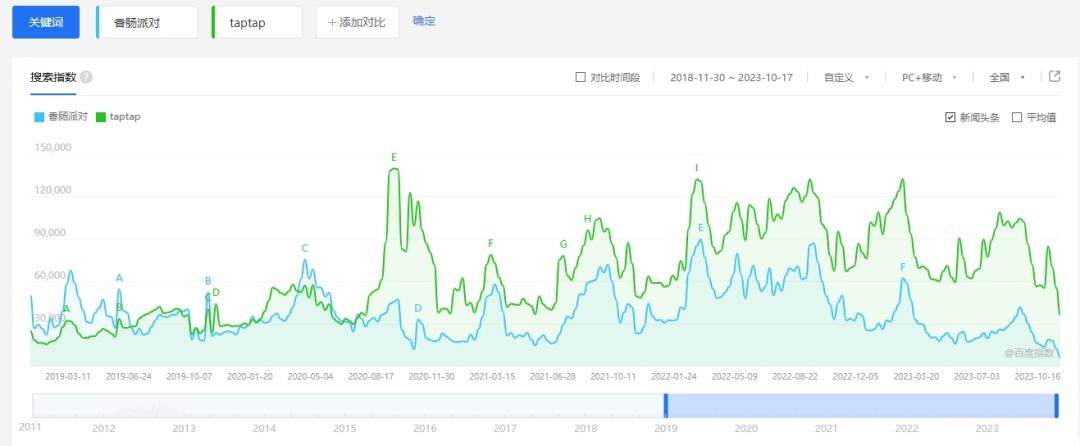Viewport: 1080px width, 446px height.
Task: Click green news marker F
Action: [490, 244]
